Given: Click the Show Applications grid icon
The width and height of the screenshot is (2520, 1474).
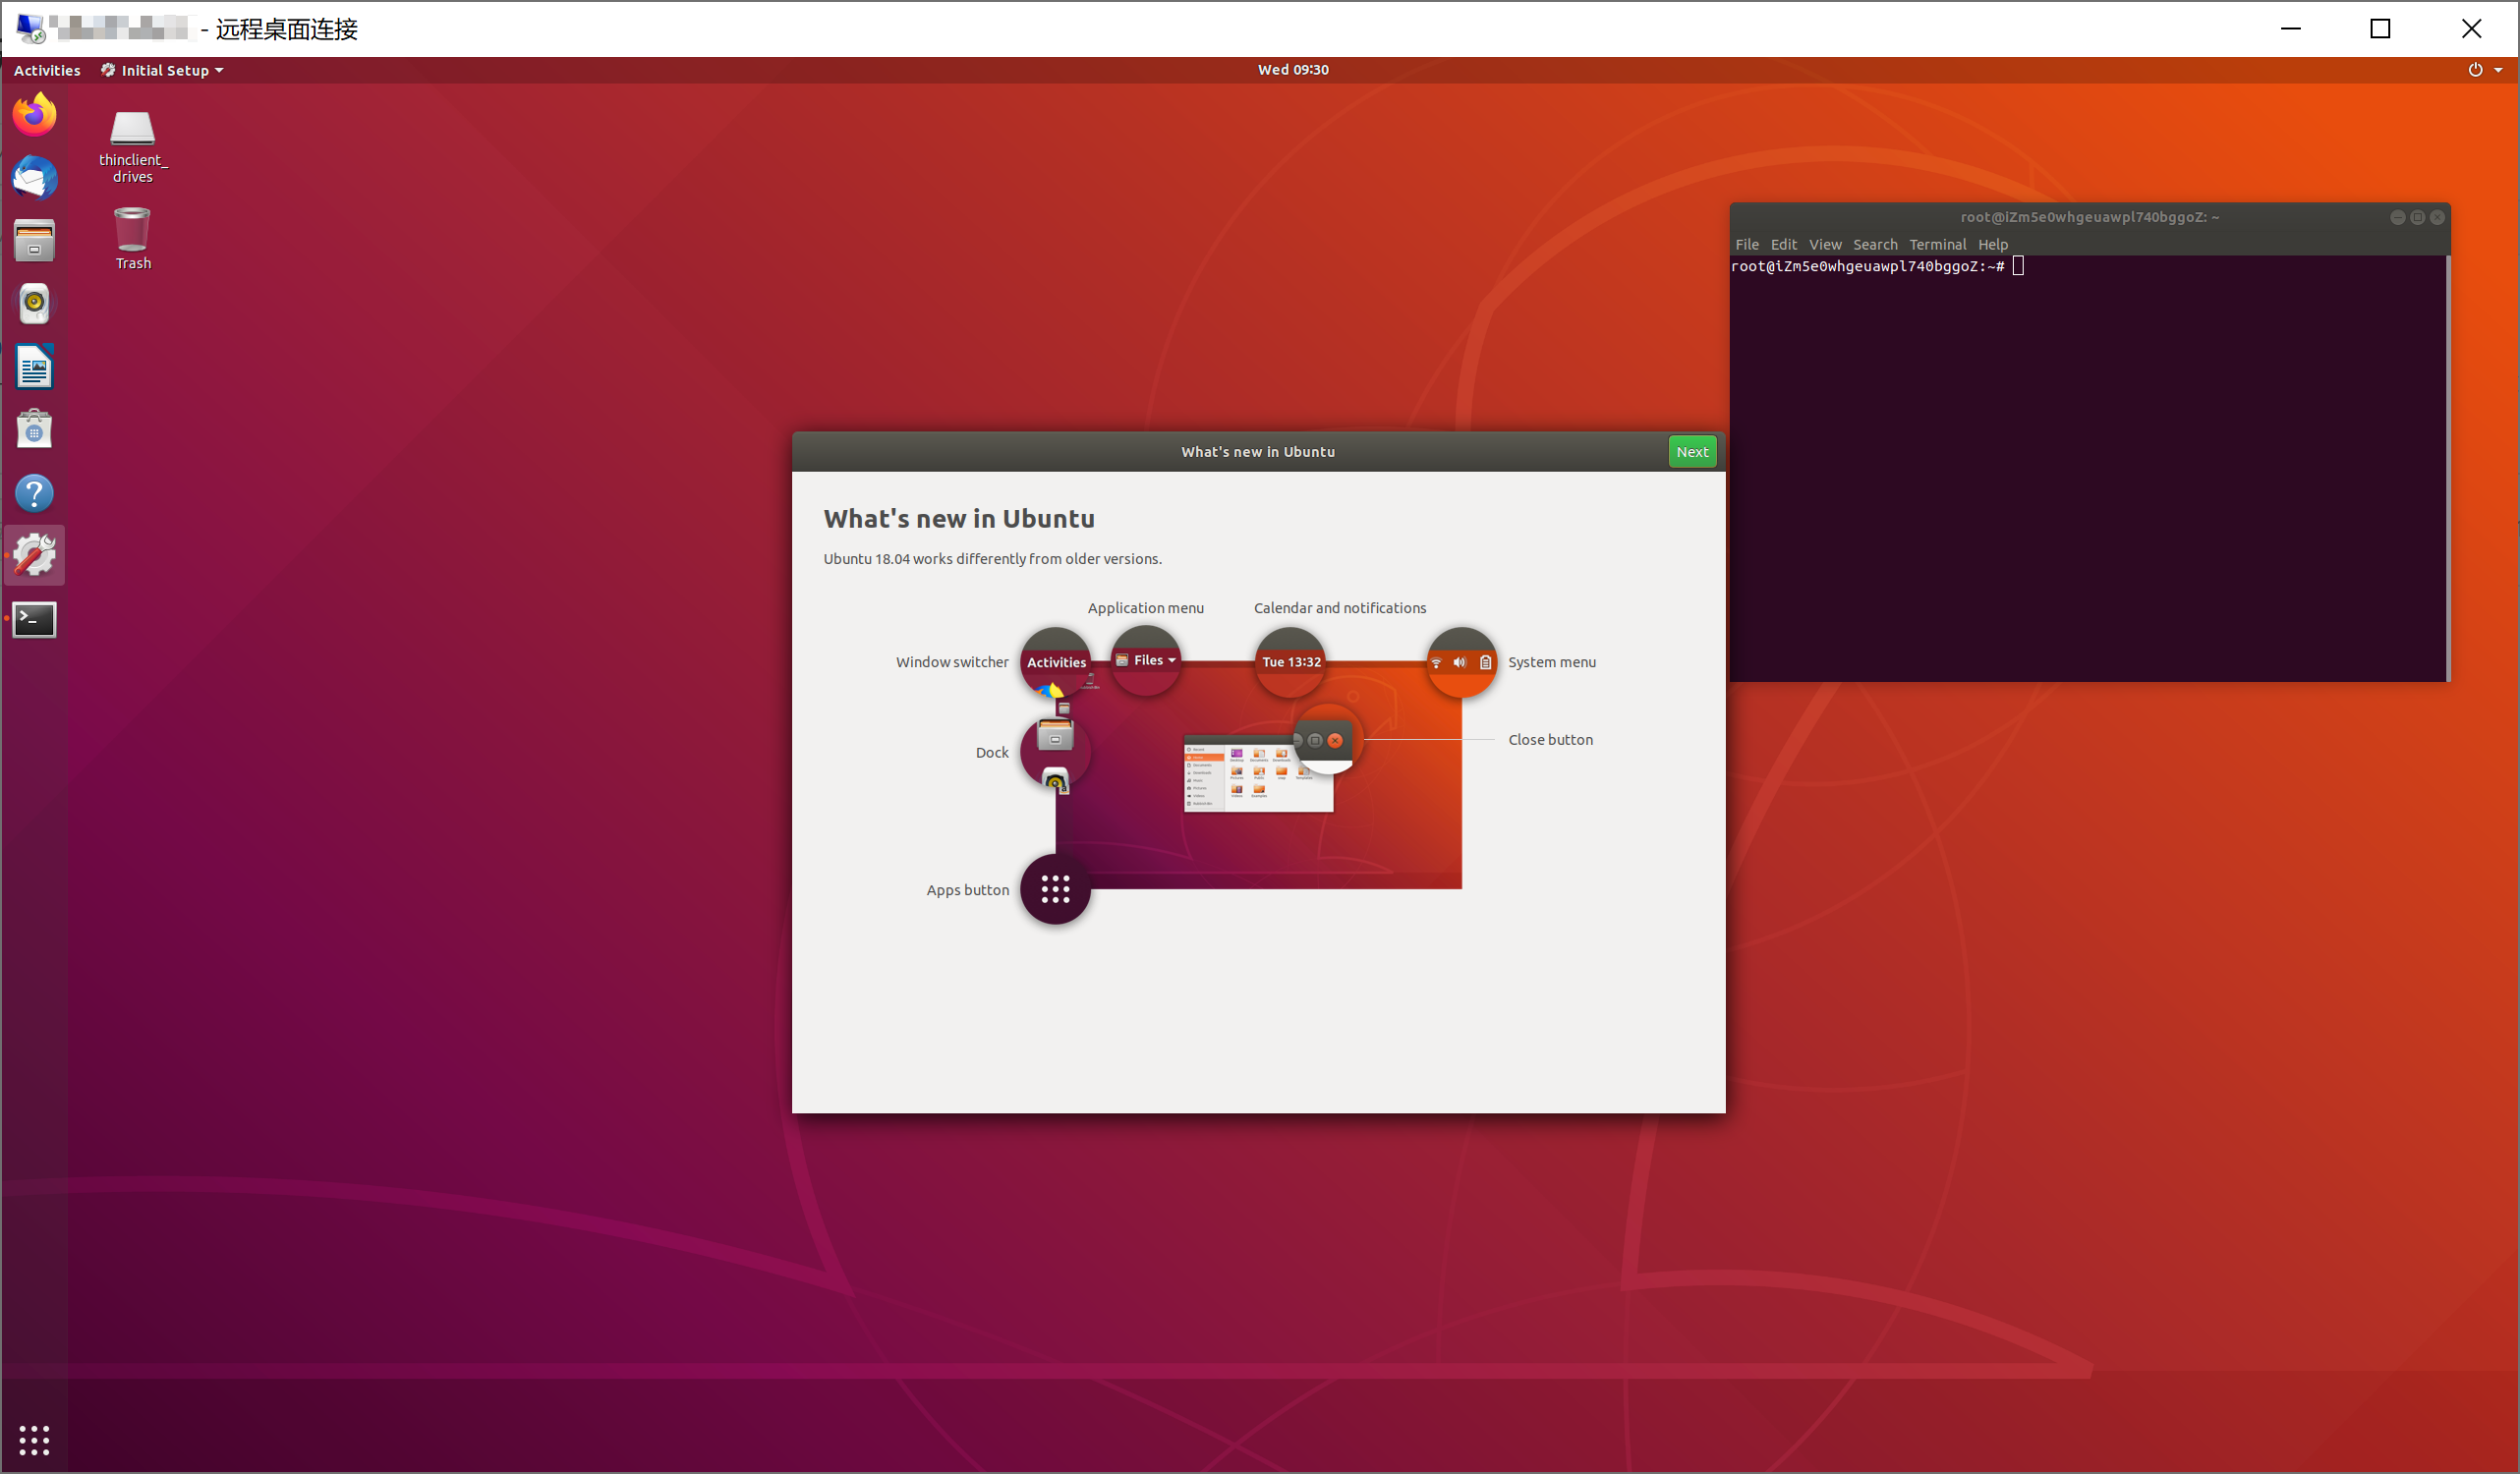Looking at the screenshot, I should (x=33, y=1439).
